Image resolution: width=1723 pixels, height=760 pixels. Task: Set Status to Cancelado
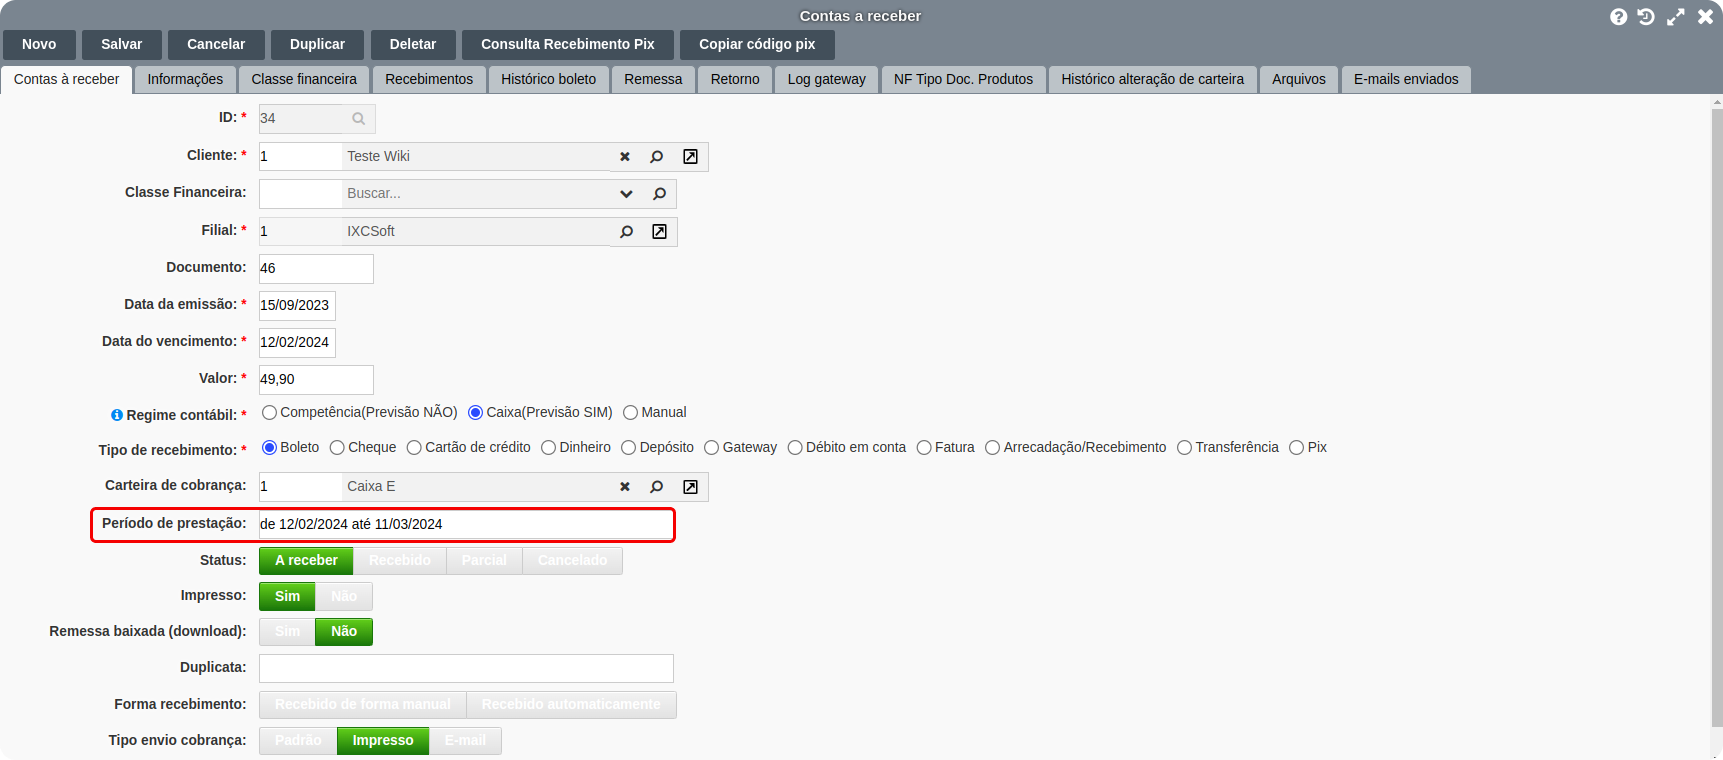pos(572,561)
